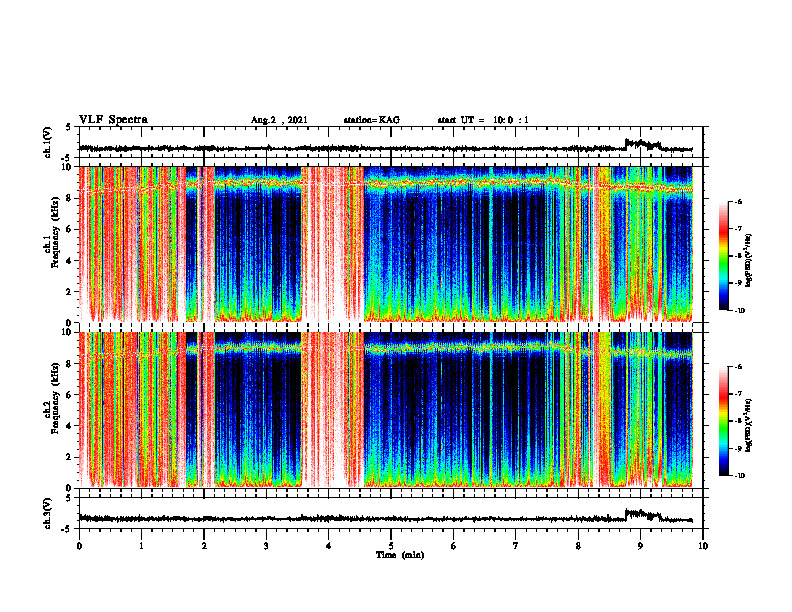Image resolution: width=792 pixels, height=612 pixels.
Task: Click the '-9' tick on ch.2 colorbar
Action: [x=738, y=448]
